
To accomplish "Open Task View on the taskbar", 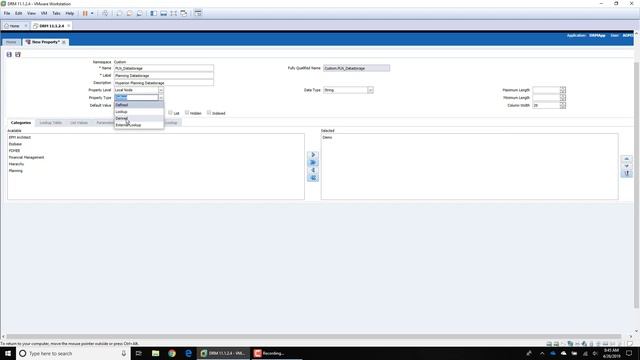I will (138, 353).
